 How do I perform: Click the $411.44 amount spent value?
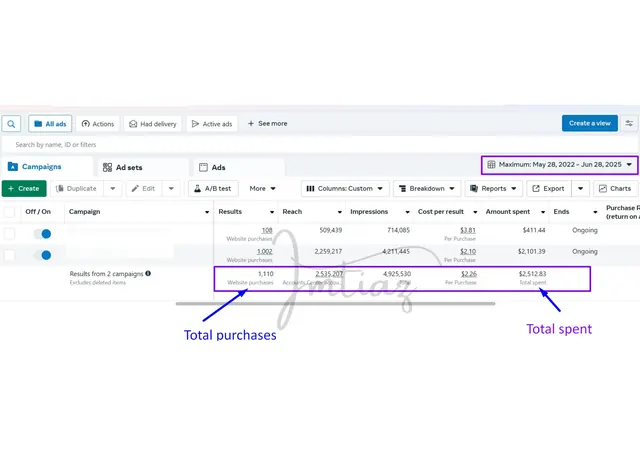point(534,230)
